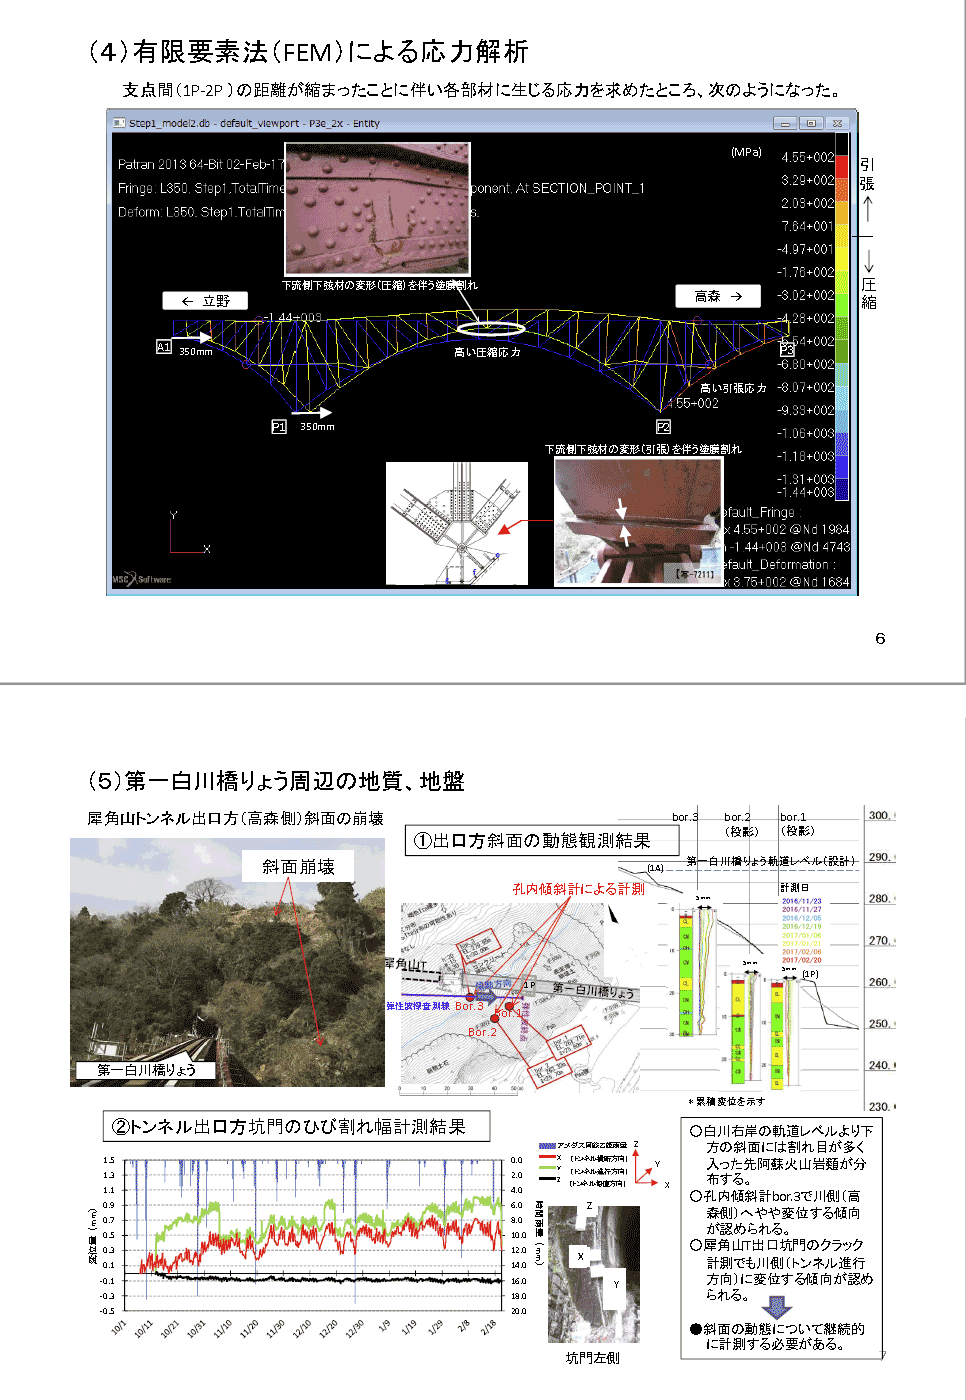Click the '高い圧縮応力' annotation
The height and width of the screenshot is (1400, 966).
[x=487, y=352]
